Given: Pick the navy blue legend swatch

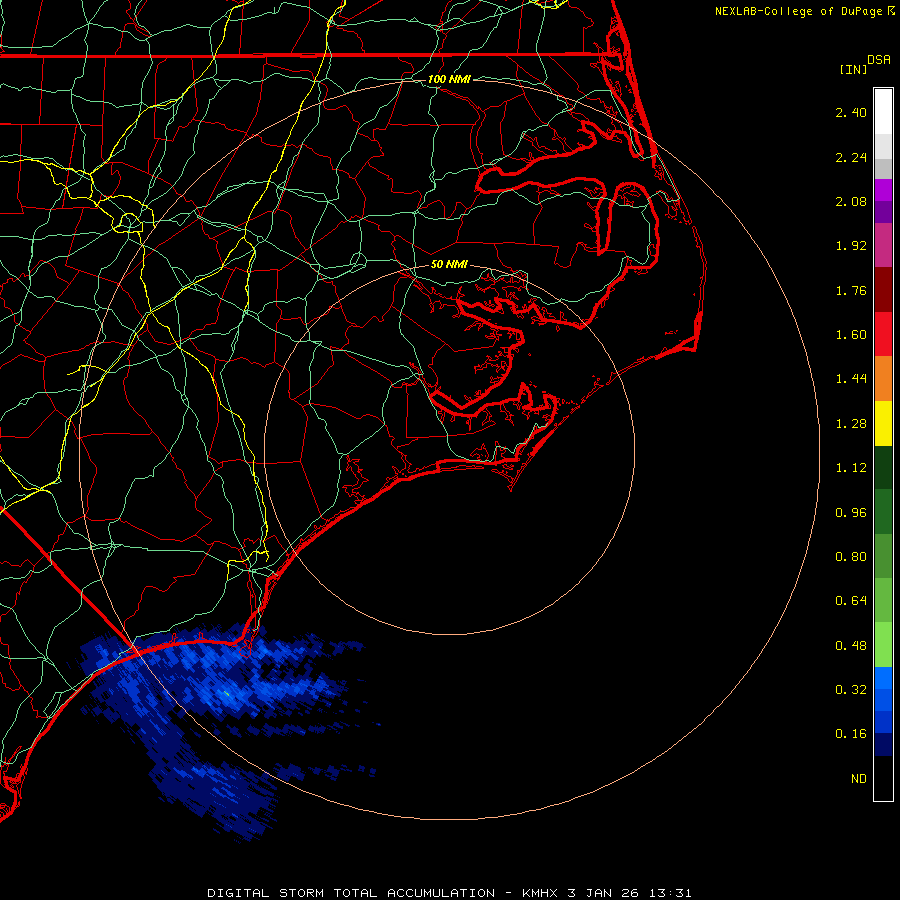Looking at the screenshot, I should click(883, 745).
